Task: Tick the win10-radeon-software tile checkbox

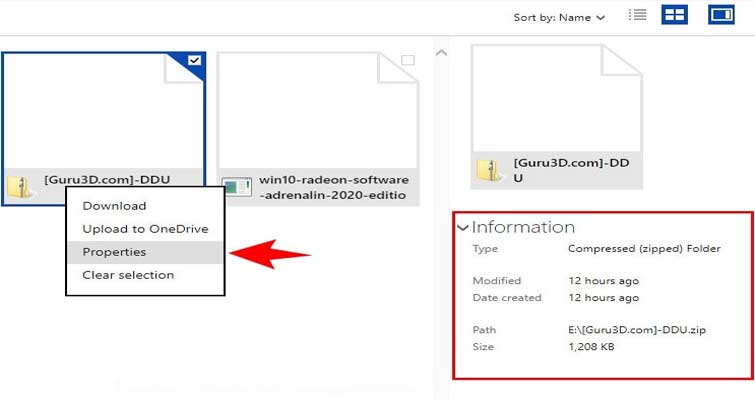Action: click(408, 60)
